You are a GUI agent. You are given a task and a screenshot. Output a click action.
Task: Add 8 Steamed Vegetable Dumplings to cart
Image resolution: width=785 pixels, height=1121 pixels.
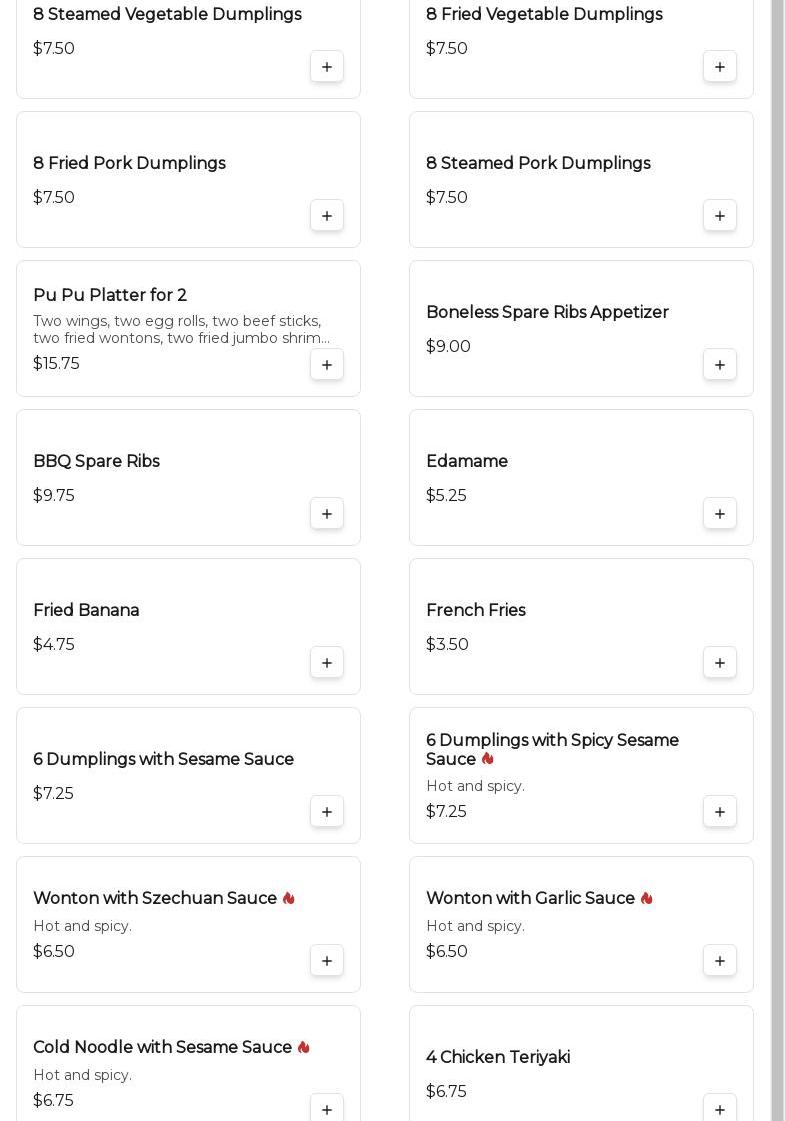coord(327,67)
